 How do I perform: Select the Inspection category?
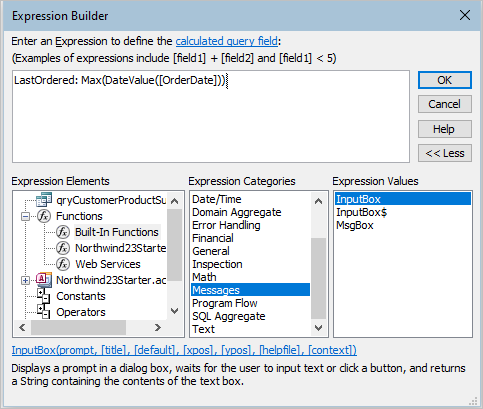pos(250,264)
